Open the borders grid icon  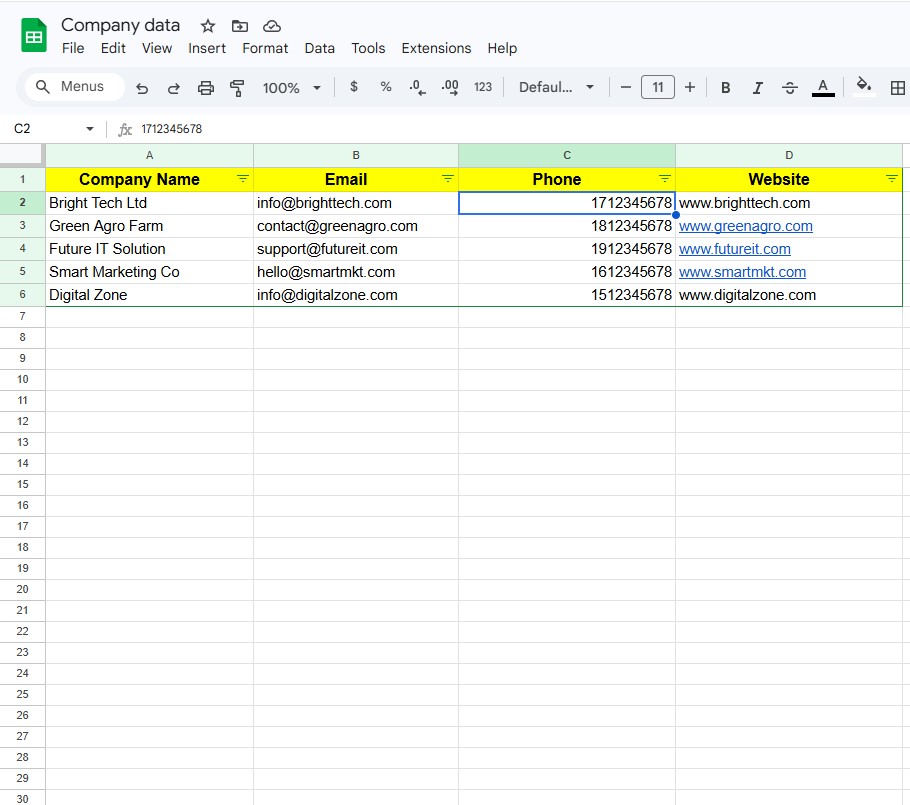click(897, 88)
